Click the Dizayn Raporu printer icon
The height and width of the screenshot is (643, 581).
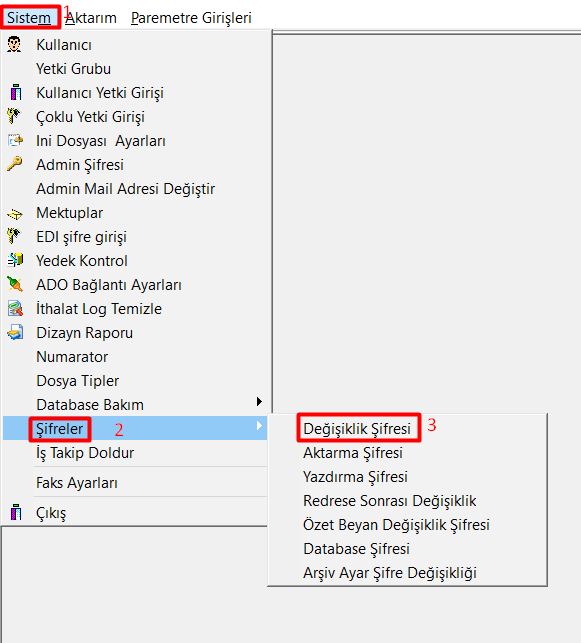pyautogui.click(x=15, y=333)
